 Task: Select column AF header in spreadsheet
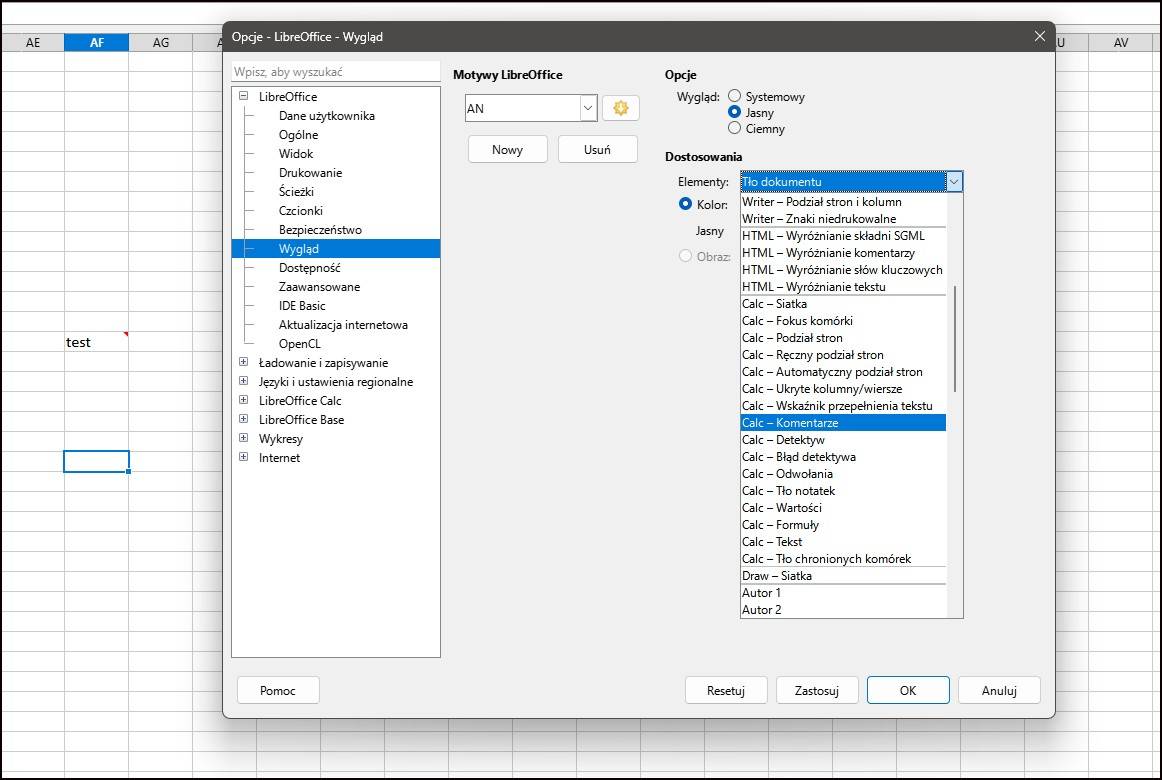[96, 42]
